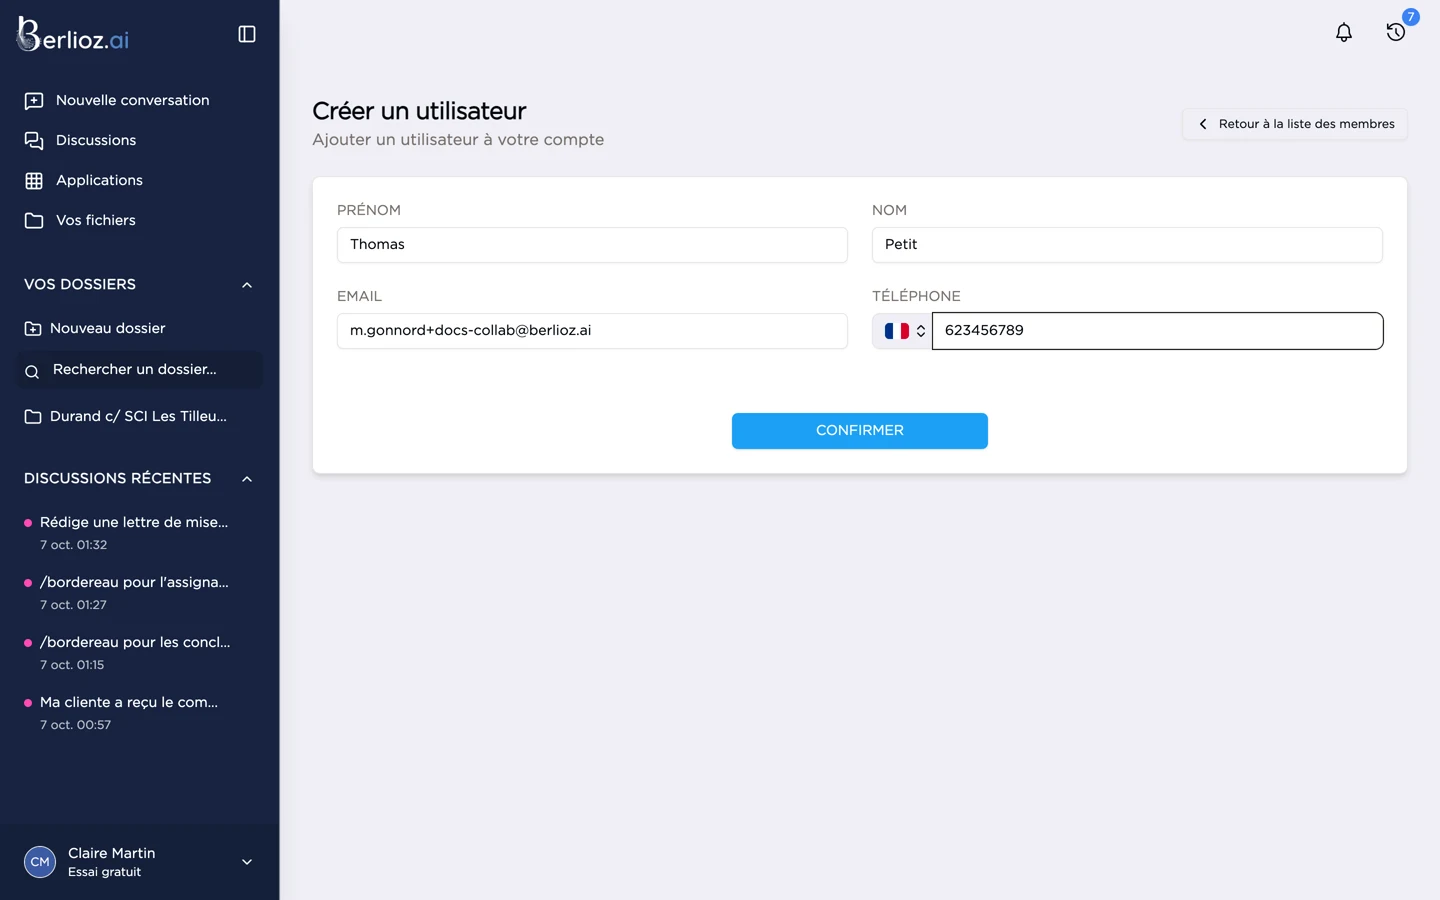Open the French flag country selector
Viewport: 1440px width, 900px height.
[x=903, y=331]
